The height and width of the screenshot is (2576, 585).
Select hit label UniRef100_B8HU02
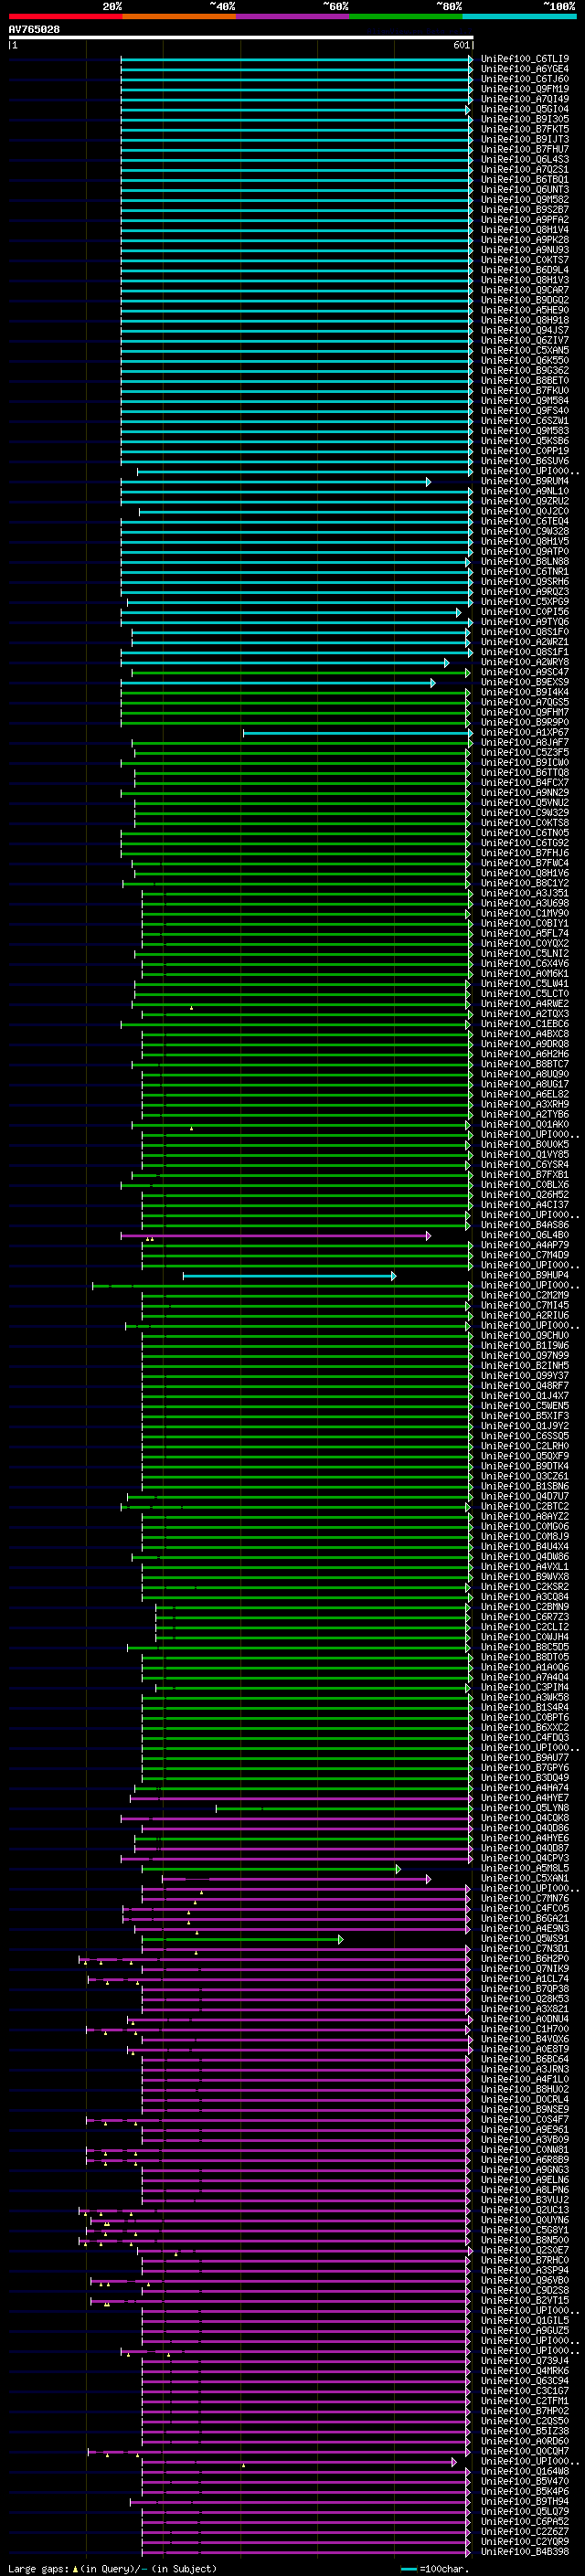524,2089
